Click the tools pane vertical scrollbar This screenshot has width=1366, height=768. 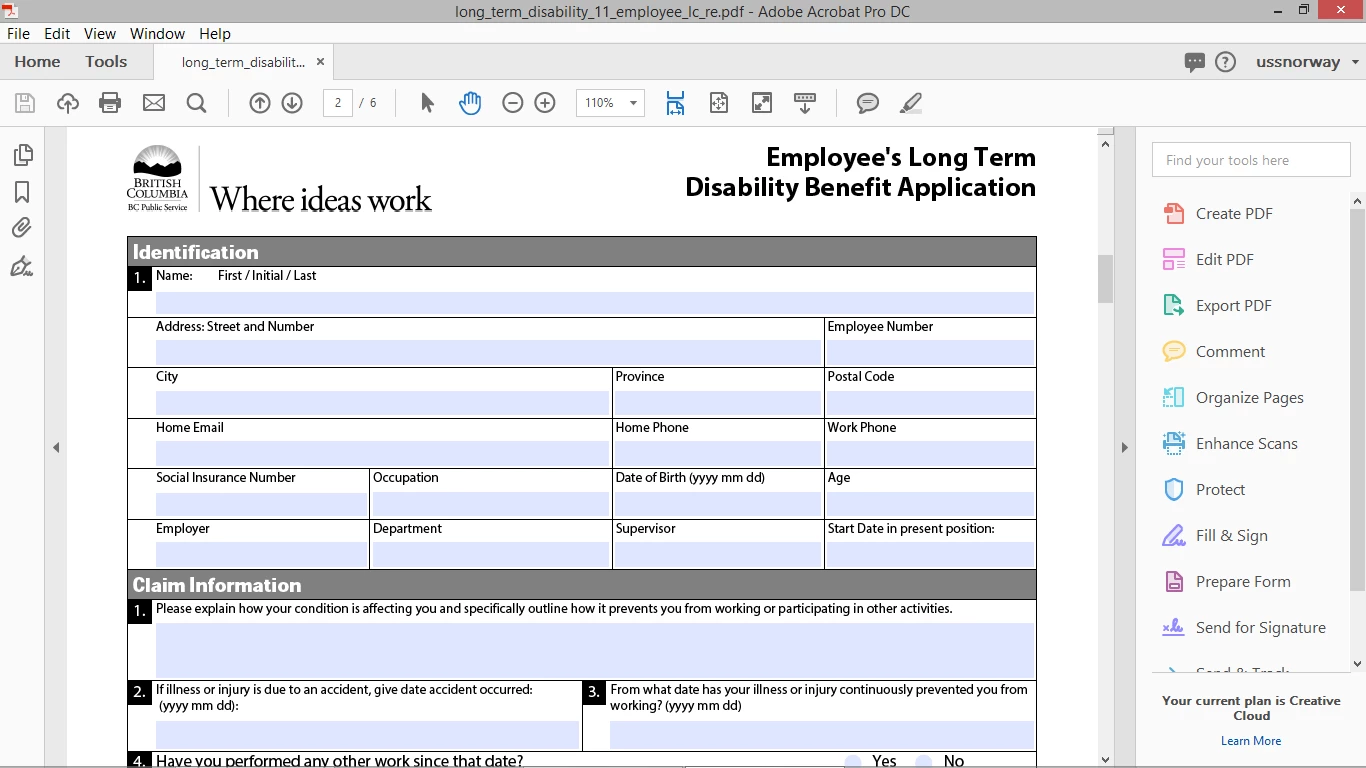click(1357, 400)
